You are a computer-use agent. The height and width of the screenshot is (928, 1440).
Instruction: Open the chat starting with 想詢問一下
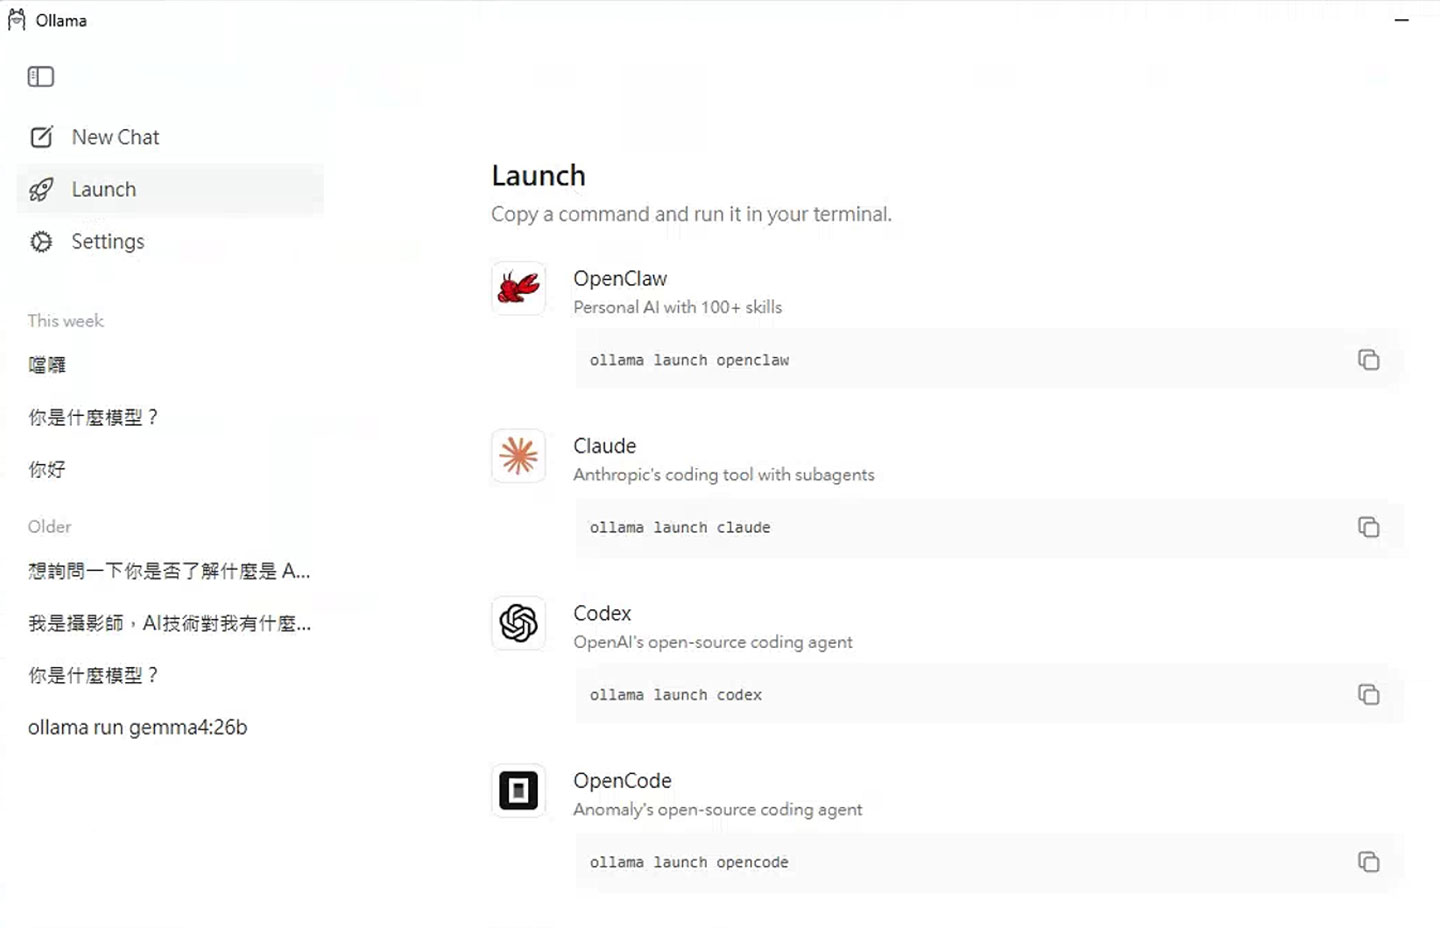pos(169,571)
